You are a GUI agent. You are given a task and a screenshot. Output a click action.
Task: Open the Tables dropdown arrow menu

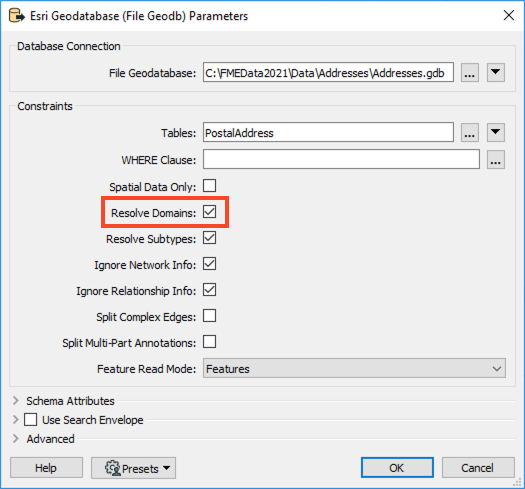pos(496,133)
